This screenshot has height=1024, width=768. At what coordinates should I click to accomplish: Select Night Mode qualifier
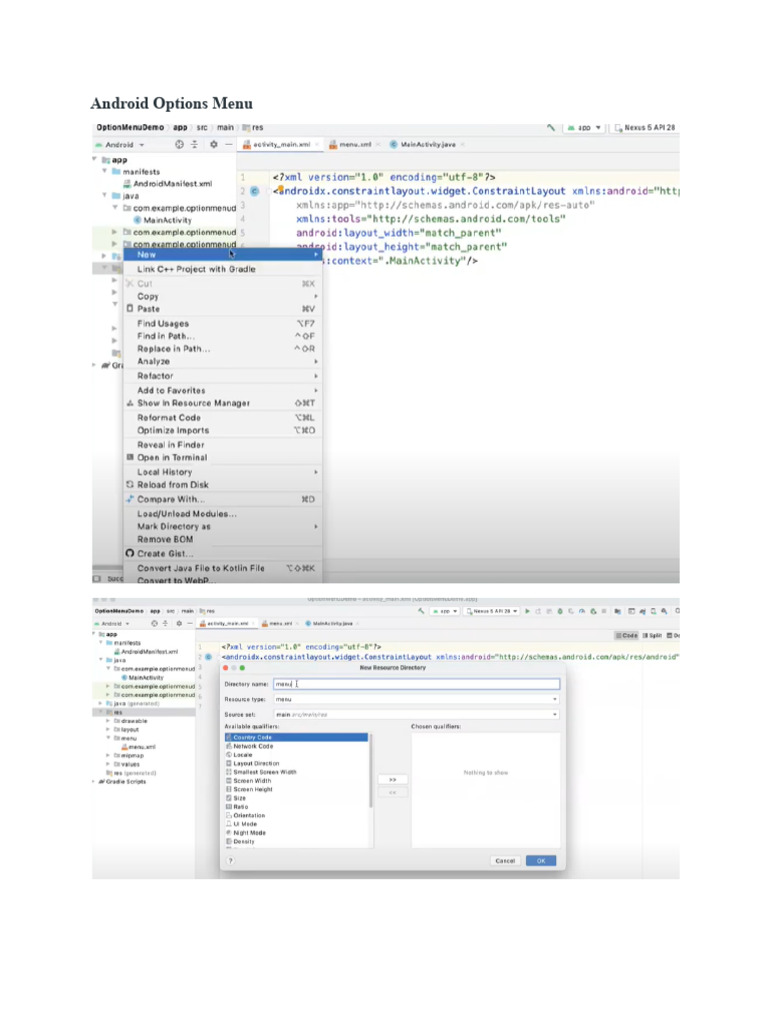point(296,833)
